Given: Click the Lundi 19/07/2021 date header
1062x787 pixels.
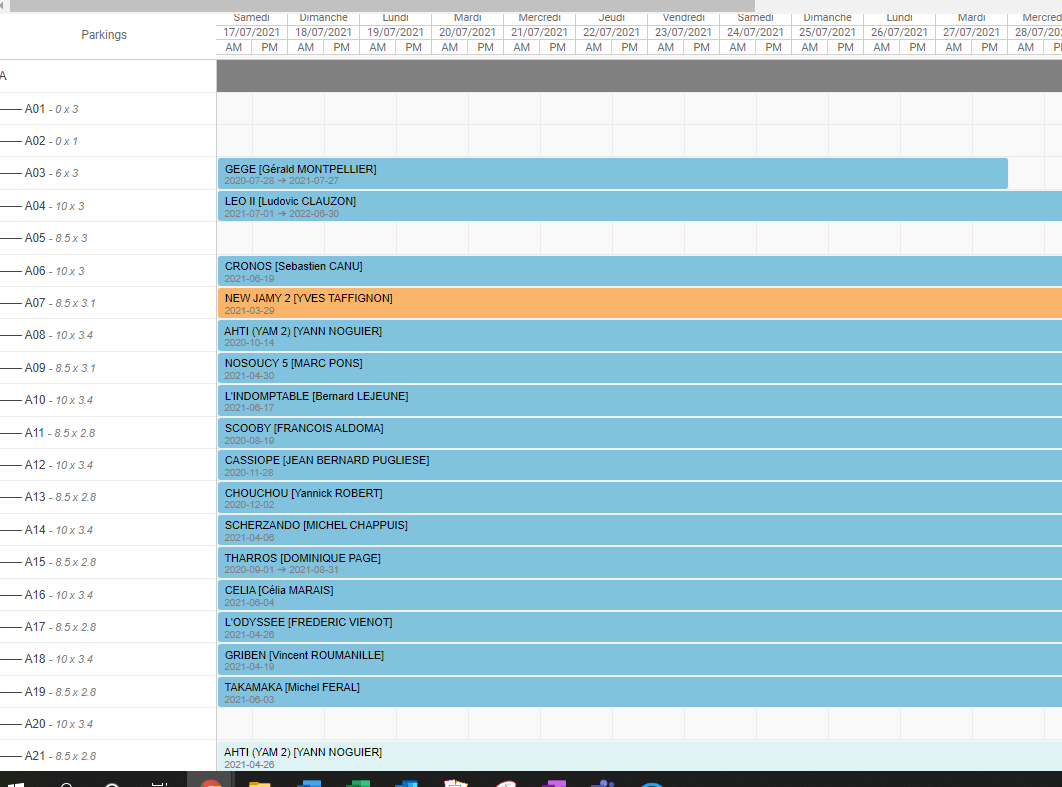Looking at the screenshot, I should click(x=396, y=25).
